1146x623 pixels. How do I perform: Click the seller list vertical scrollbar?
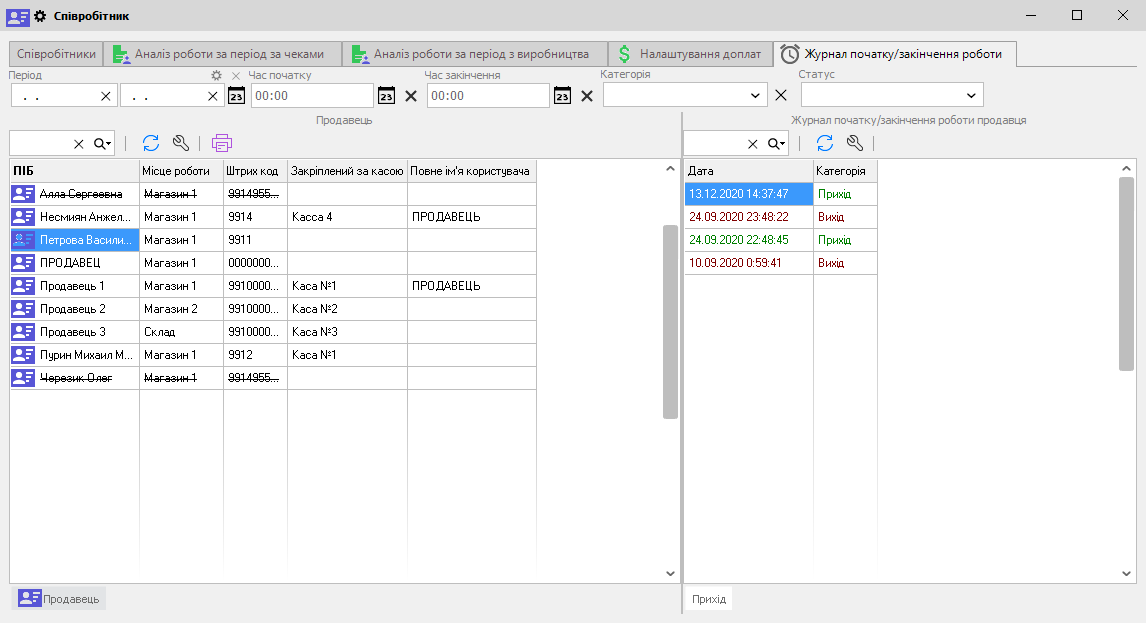coord(670,320)
